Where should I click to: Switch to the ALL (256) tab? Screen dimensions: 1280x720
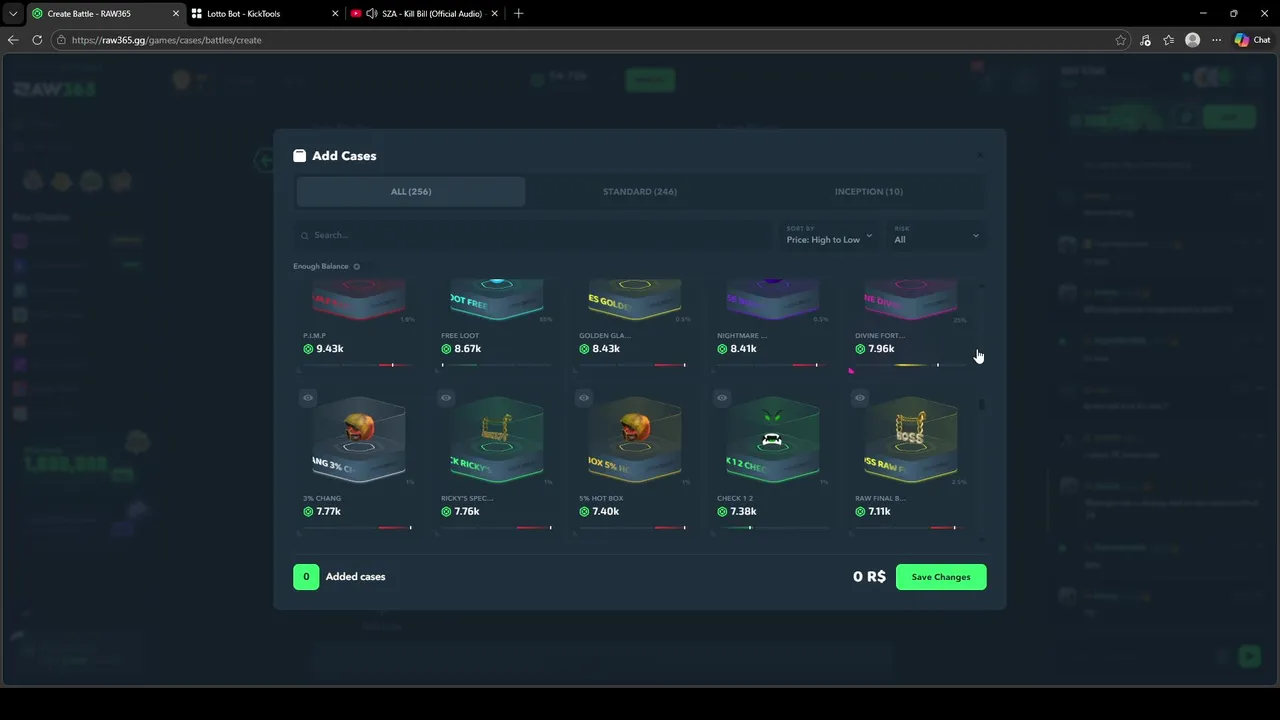(411, 191)
